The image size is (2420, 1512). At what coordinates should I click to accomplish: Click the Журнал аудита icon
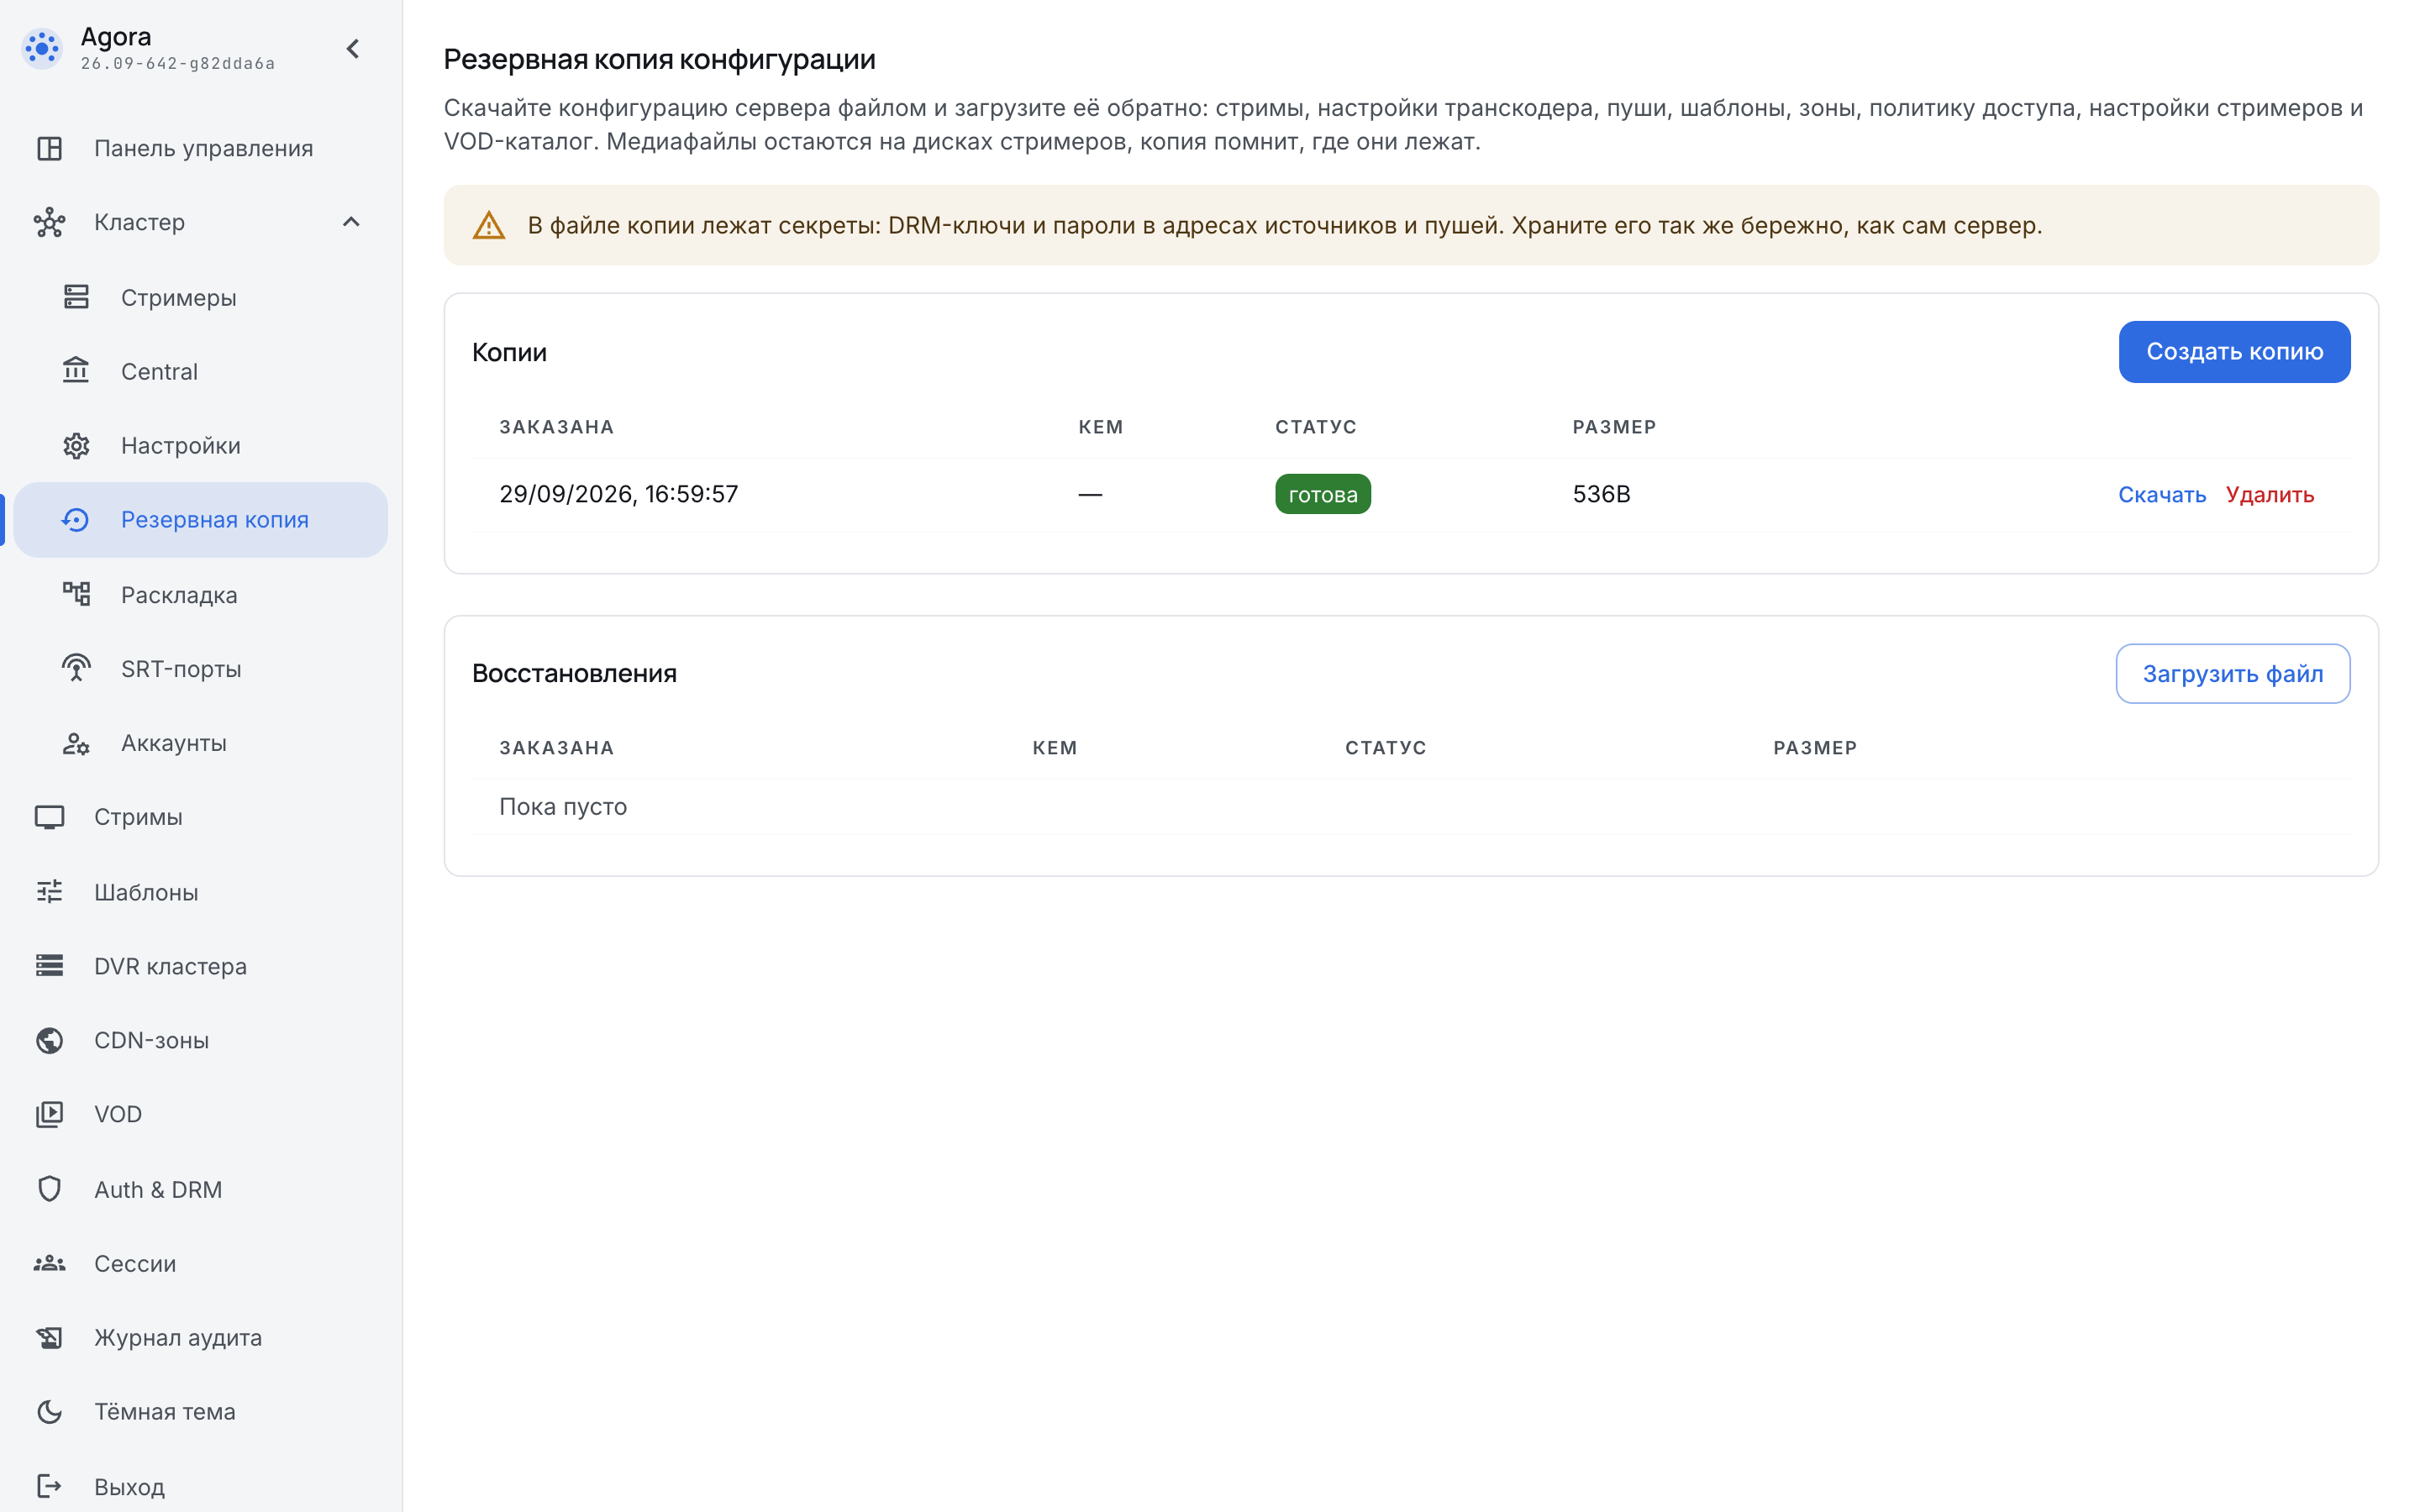pyautogui.click(x=49, y=1337)
